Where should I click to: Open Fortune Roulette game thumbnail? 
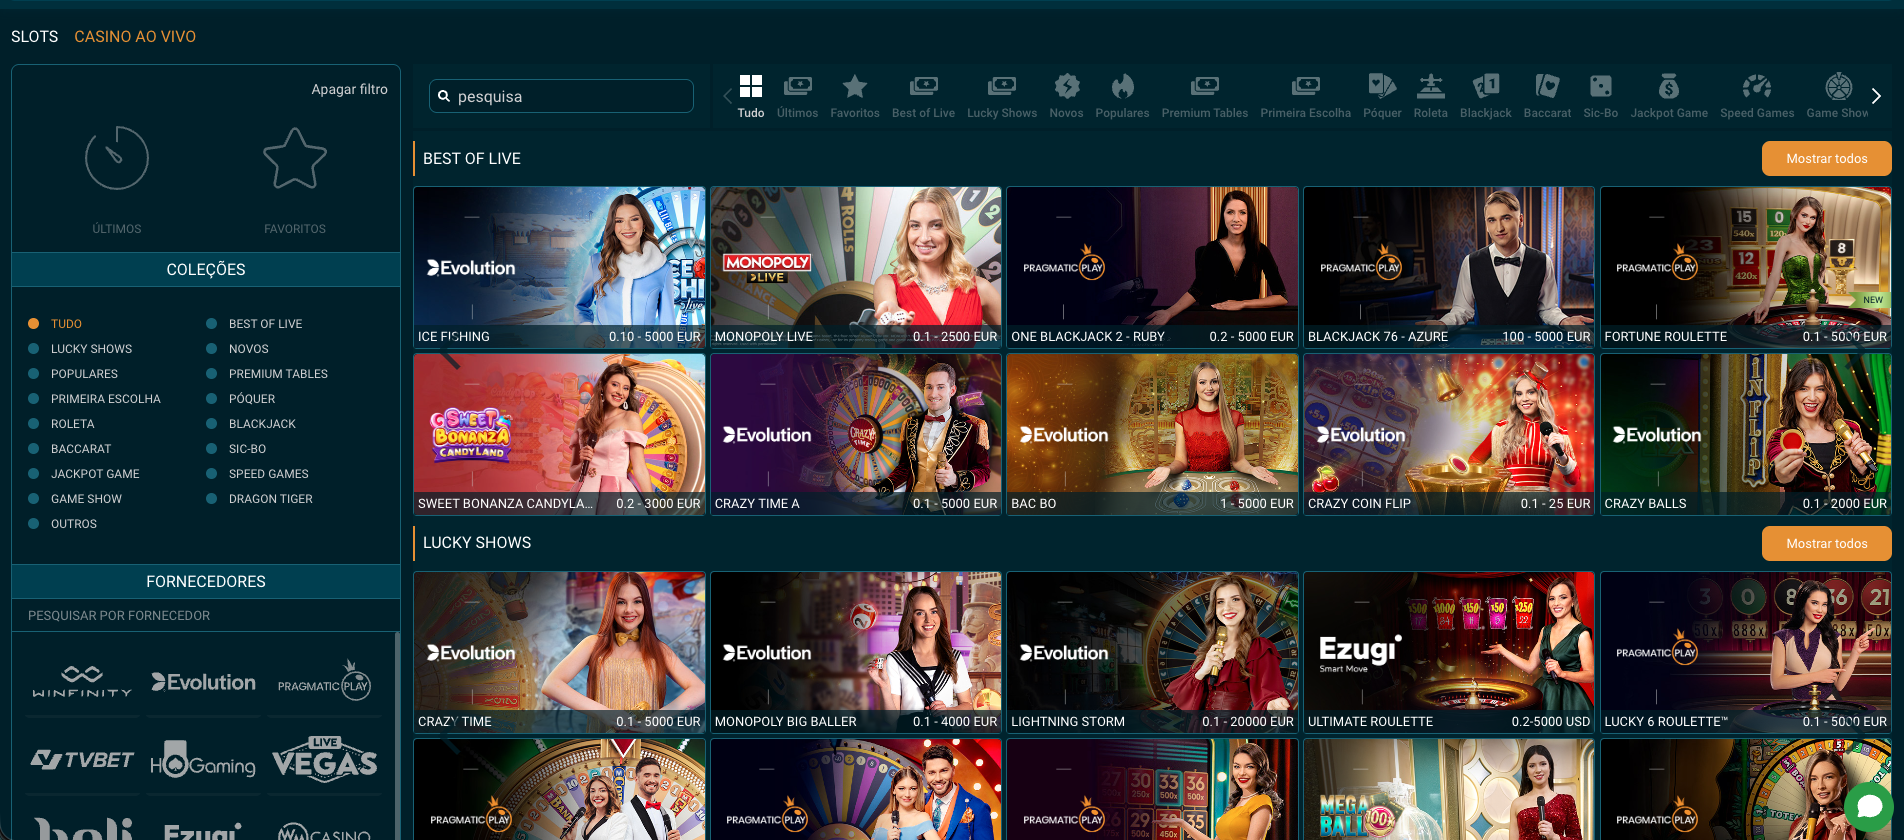point(1746,267)
